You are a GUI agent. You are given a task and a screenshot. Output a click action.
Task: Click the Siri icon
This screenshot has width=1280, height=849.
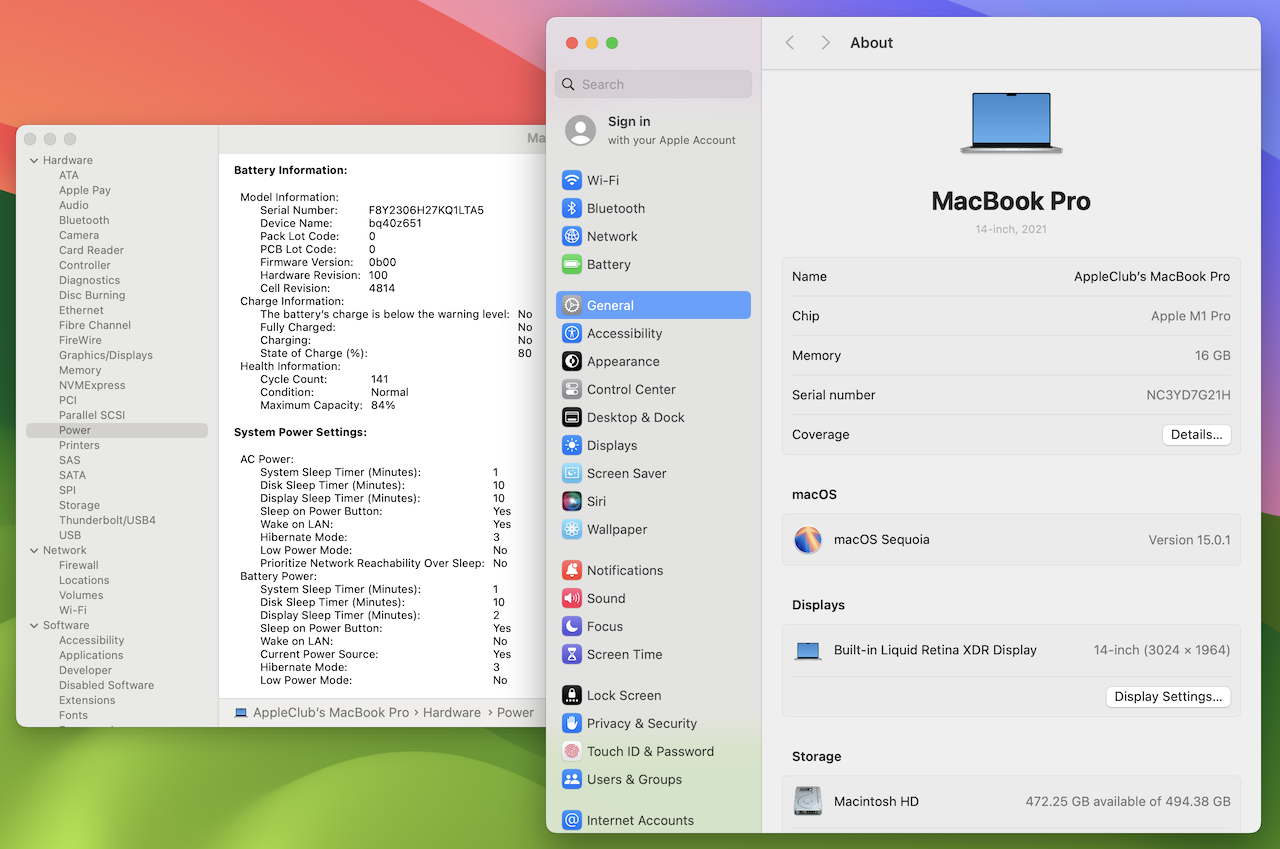tap(572, 501)
